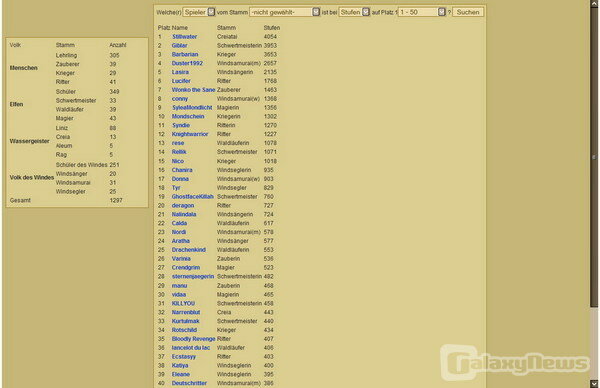600x388 pixels.
Task: Open player Ecstasyy's link
Action: pyautogui.click(x=184, y=356)
